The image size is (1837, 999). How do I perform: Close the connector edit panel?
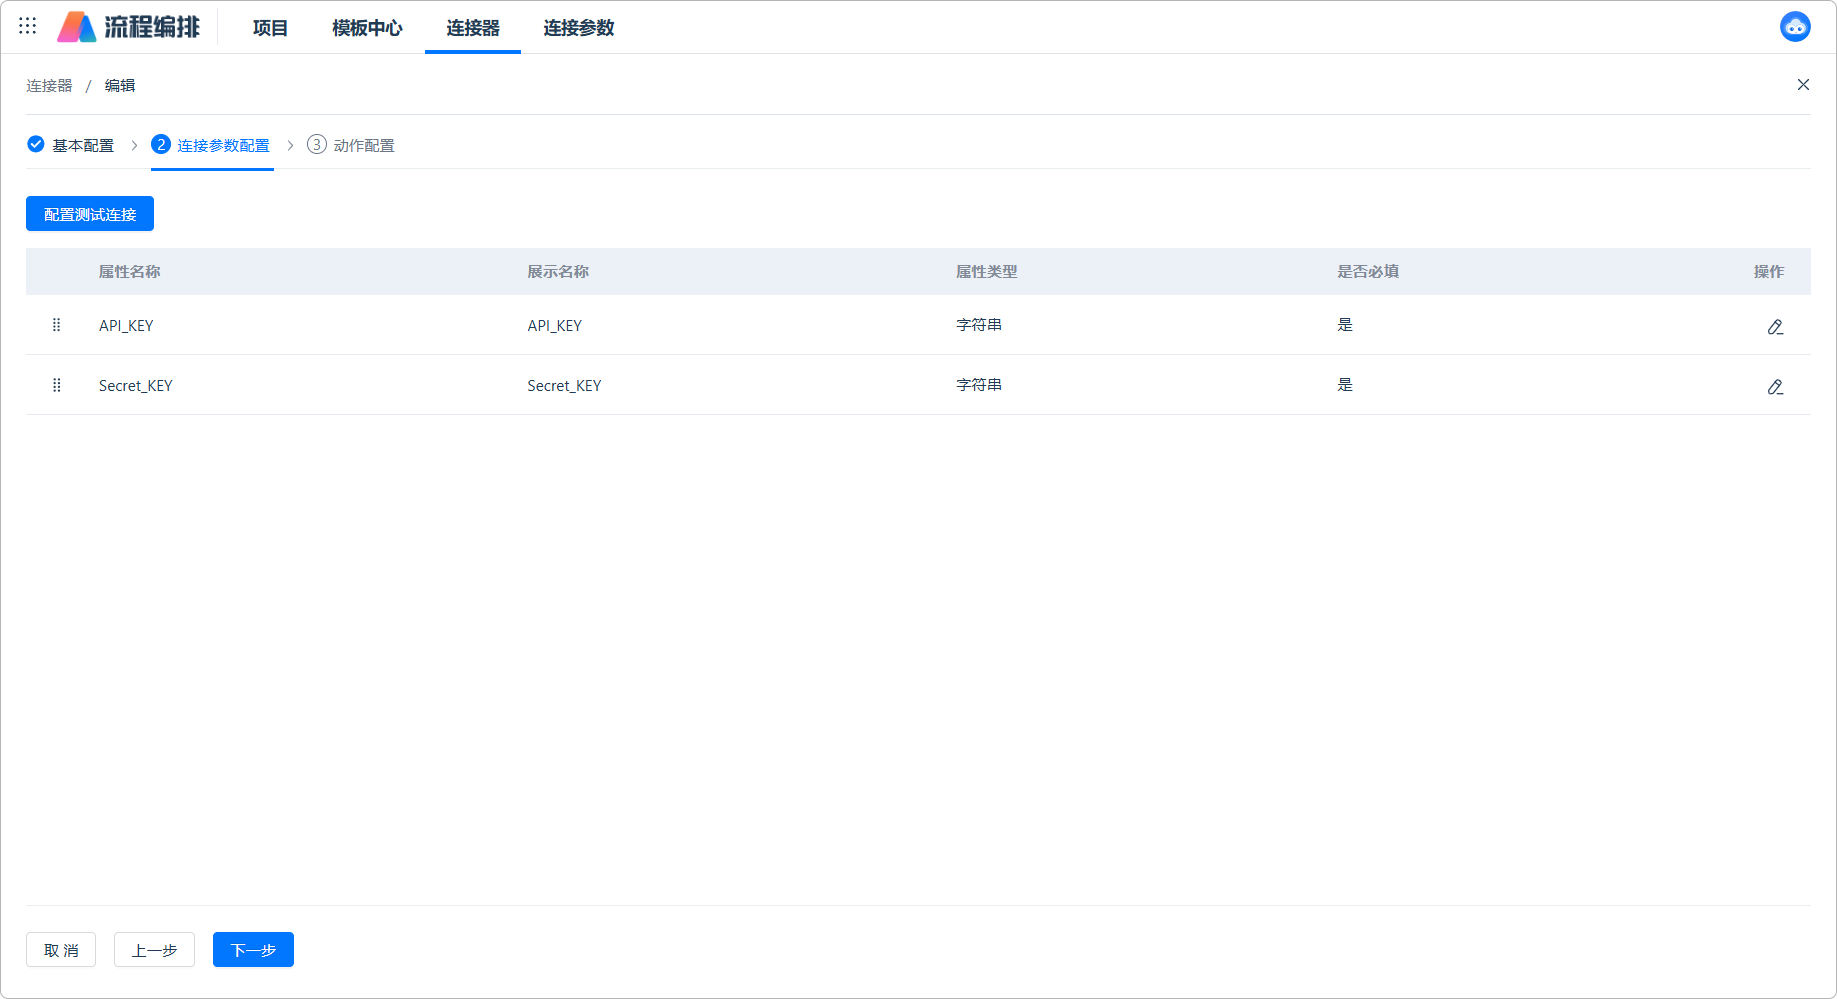click(x=1802, y=85)
